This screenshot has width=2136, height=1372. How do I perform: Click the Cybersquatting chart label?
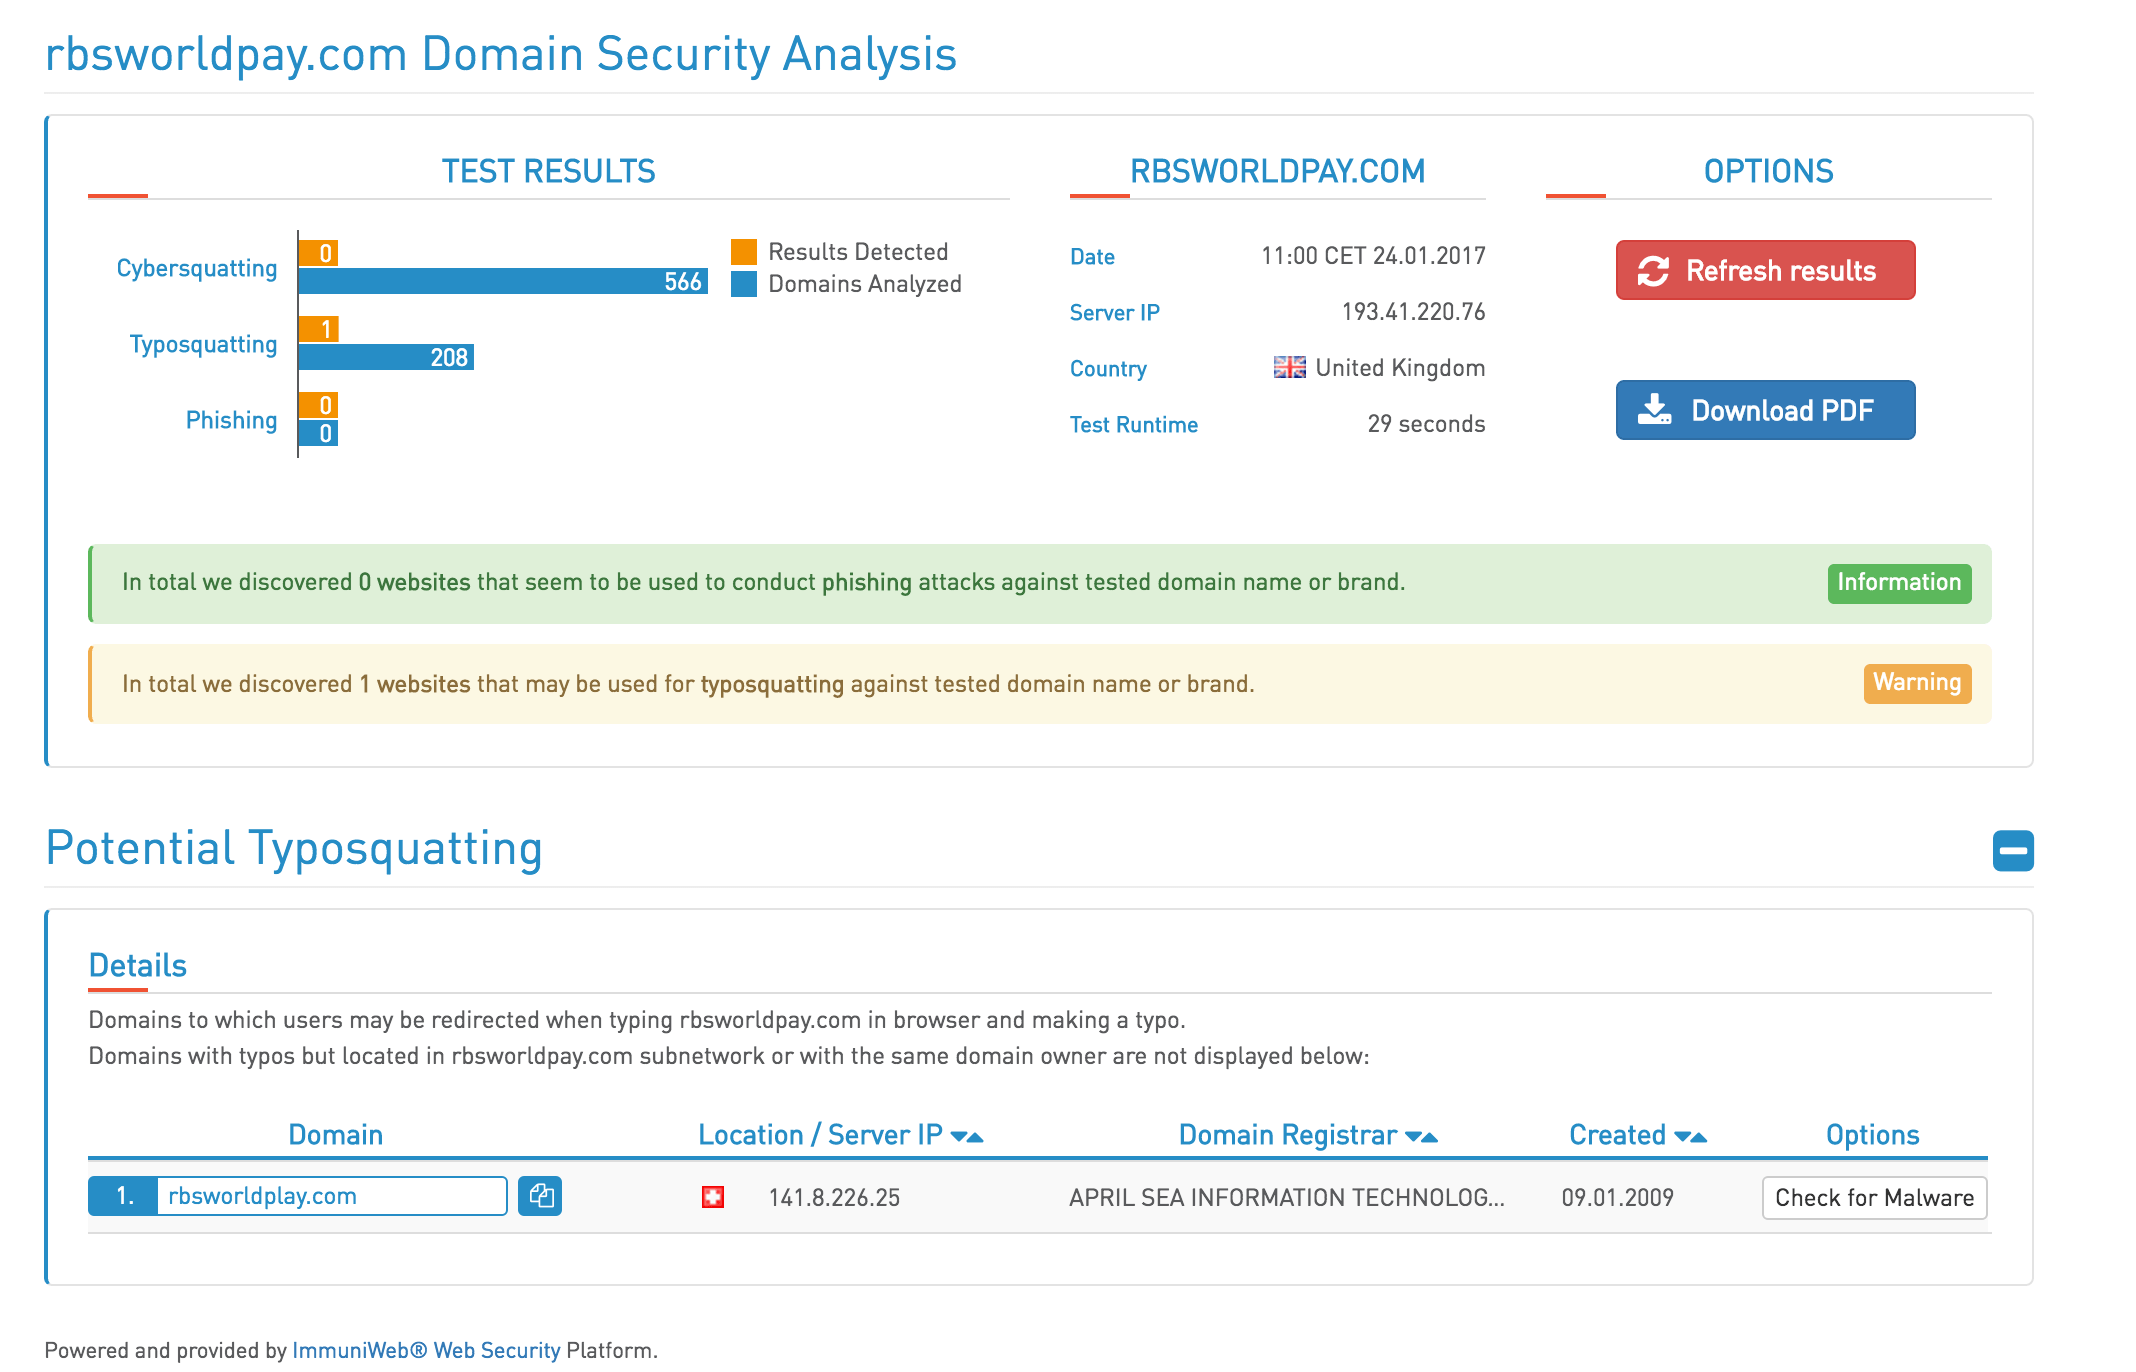(197, 268)
